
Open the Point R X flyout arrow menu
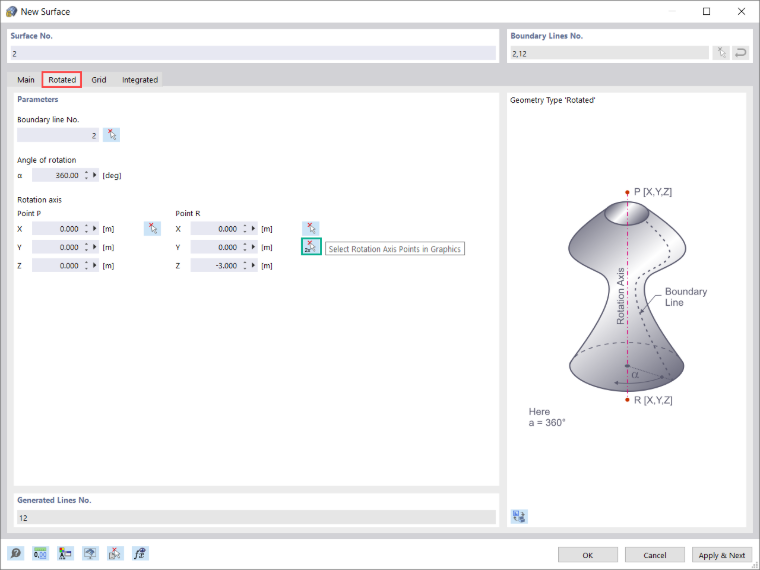[x=253, y=228]
